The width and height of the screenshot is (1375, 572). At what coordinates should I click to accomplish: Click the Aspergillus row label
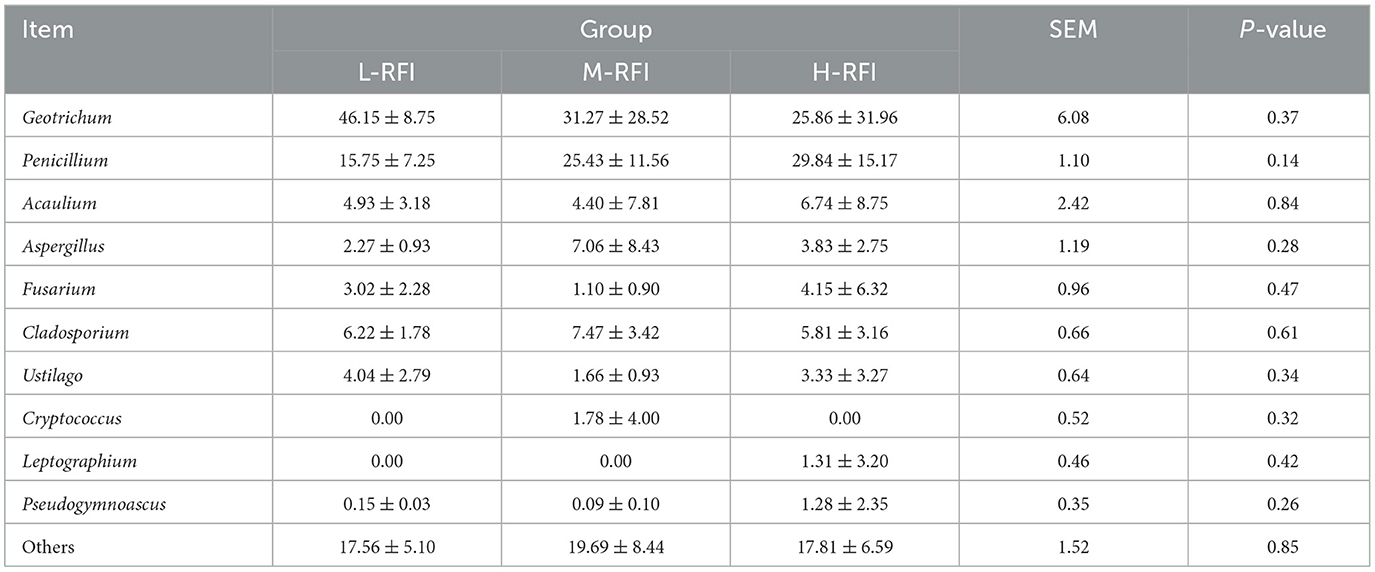[62, 247]
